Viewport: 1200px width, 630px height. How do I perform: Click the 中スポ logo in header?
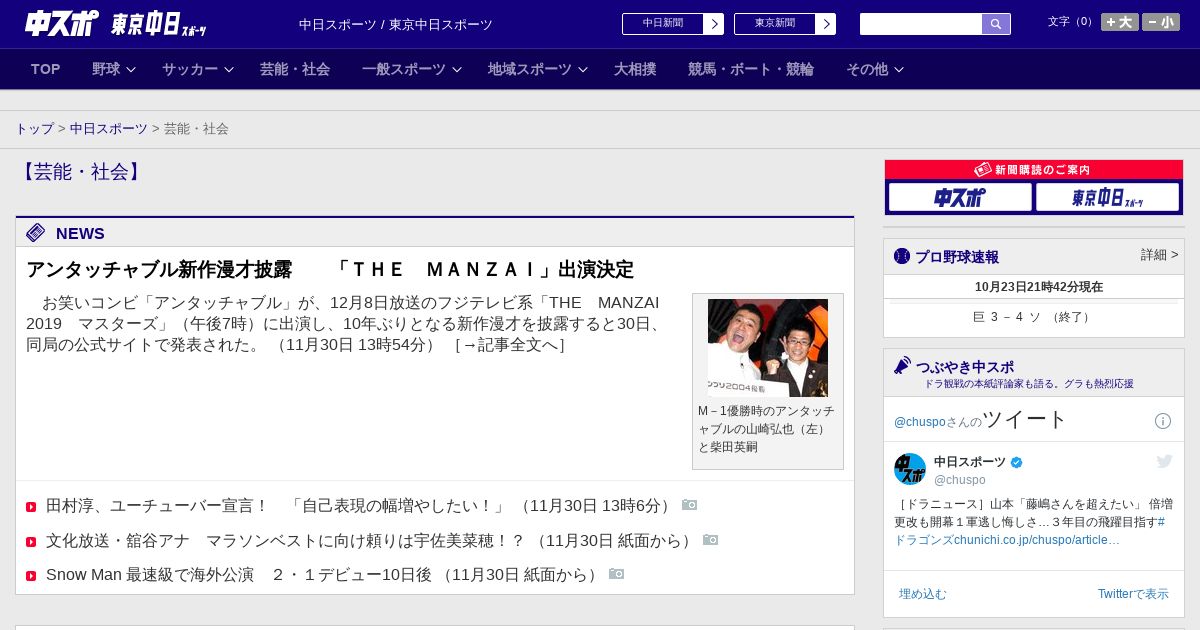61,23
